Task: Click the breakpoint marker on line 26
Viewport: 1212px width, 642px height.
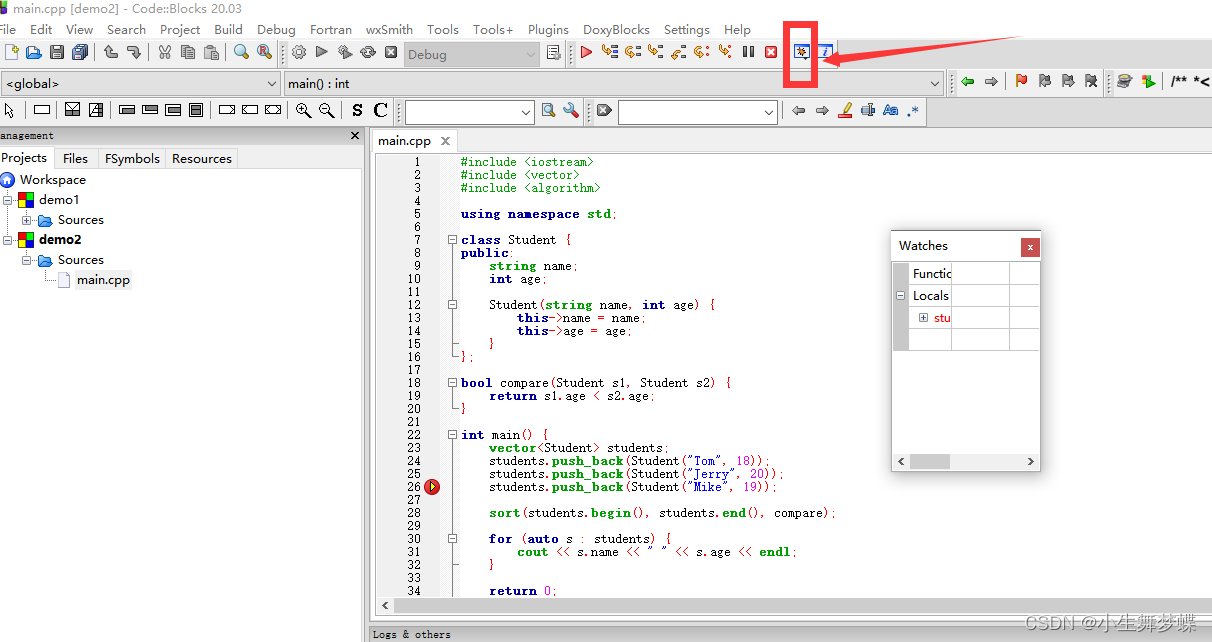Action: pyautogui.click(x=432, y=487)
